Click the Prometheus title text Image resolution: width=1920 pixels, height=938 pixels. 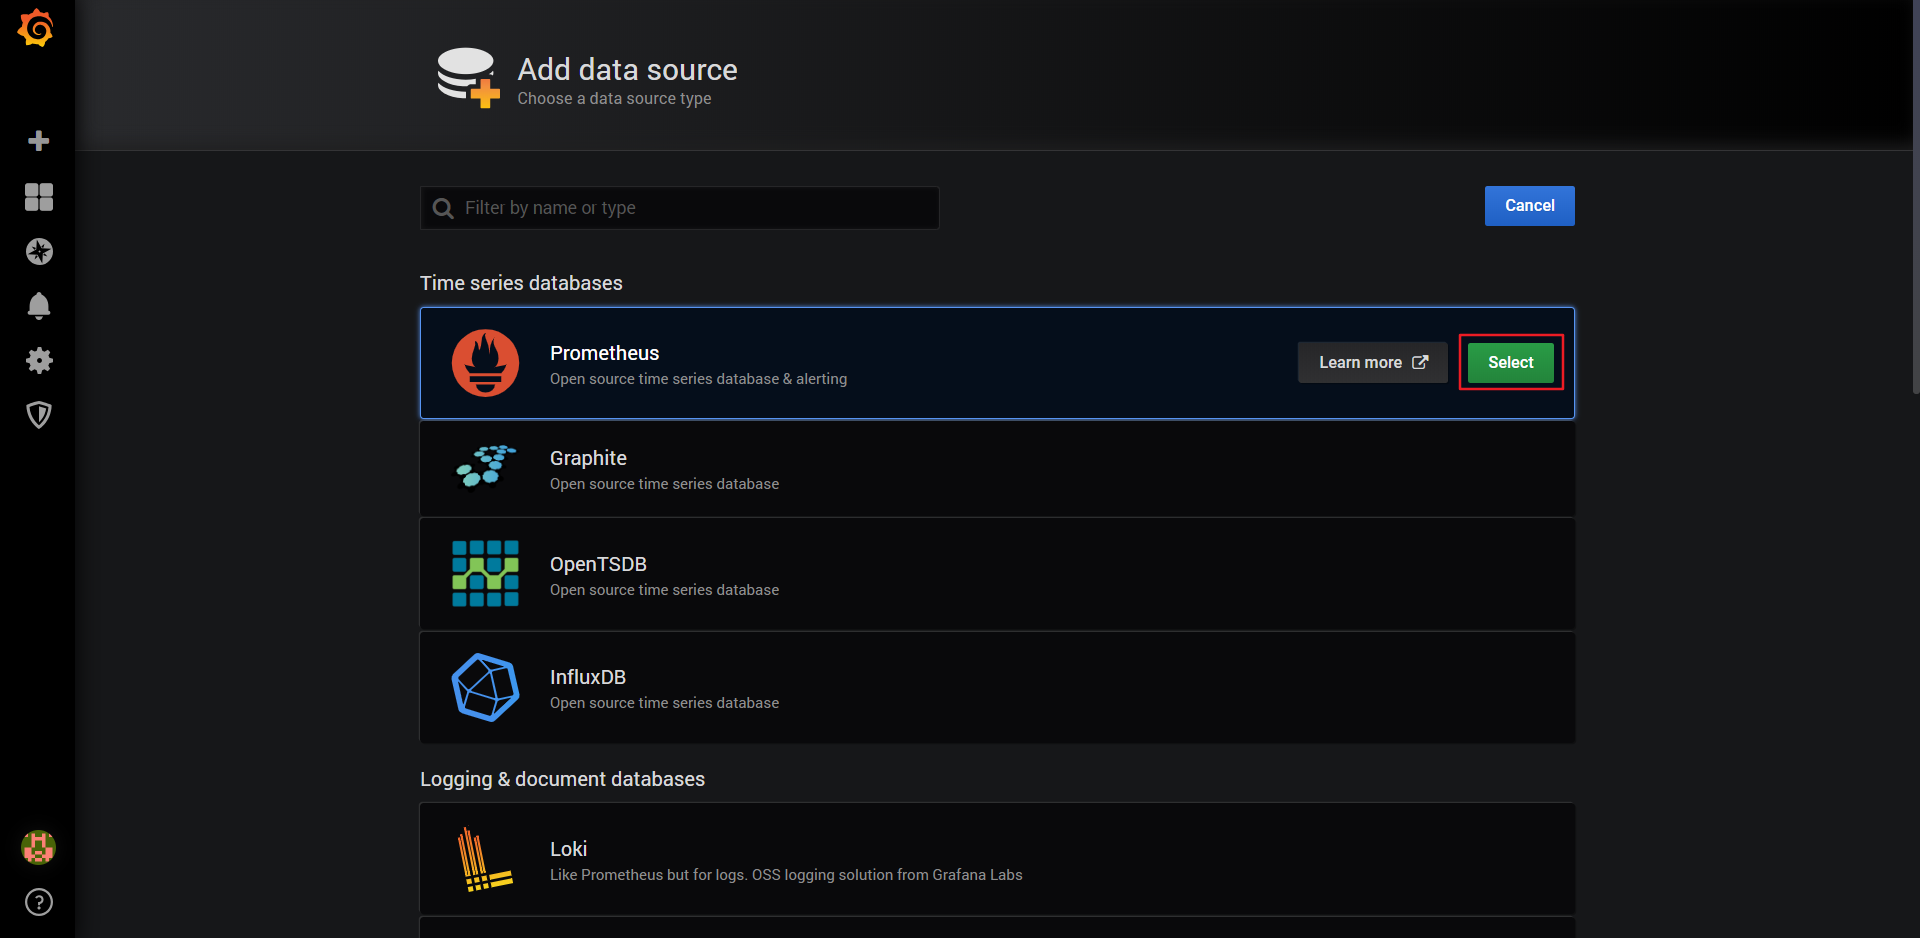604,353
